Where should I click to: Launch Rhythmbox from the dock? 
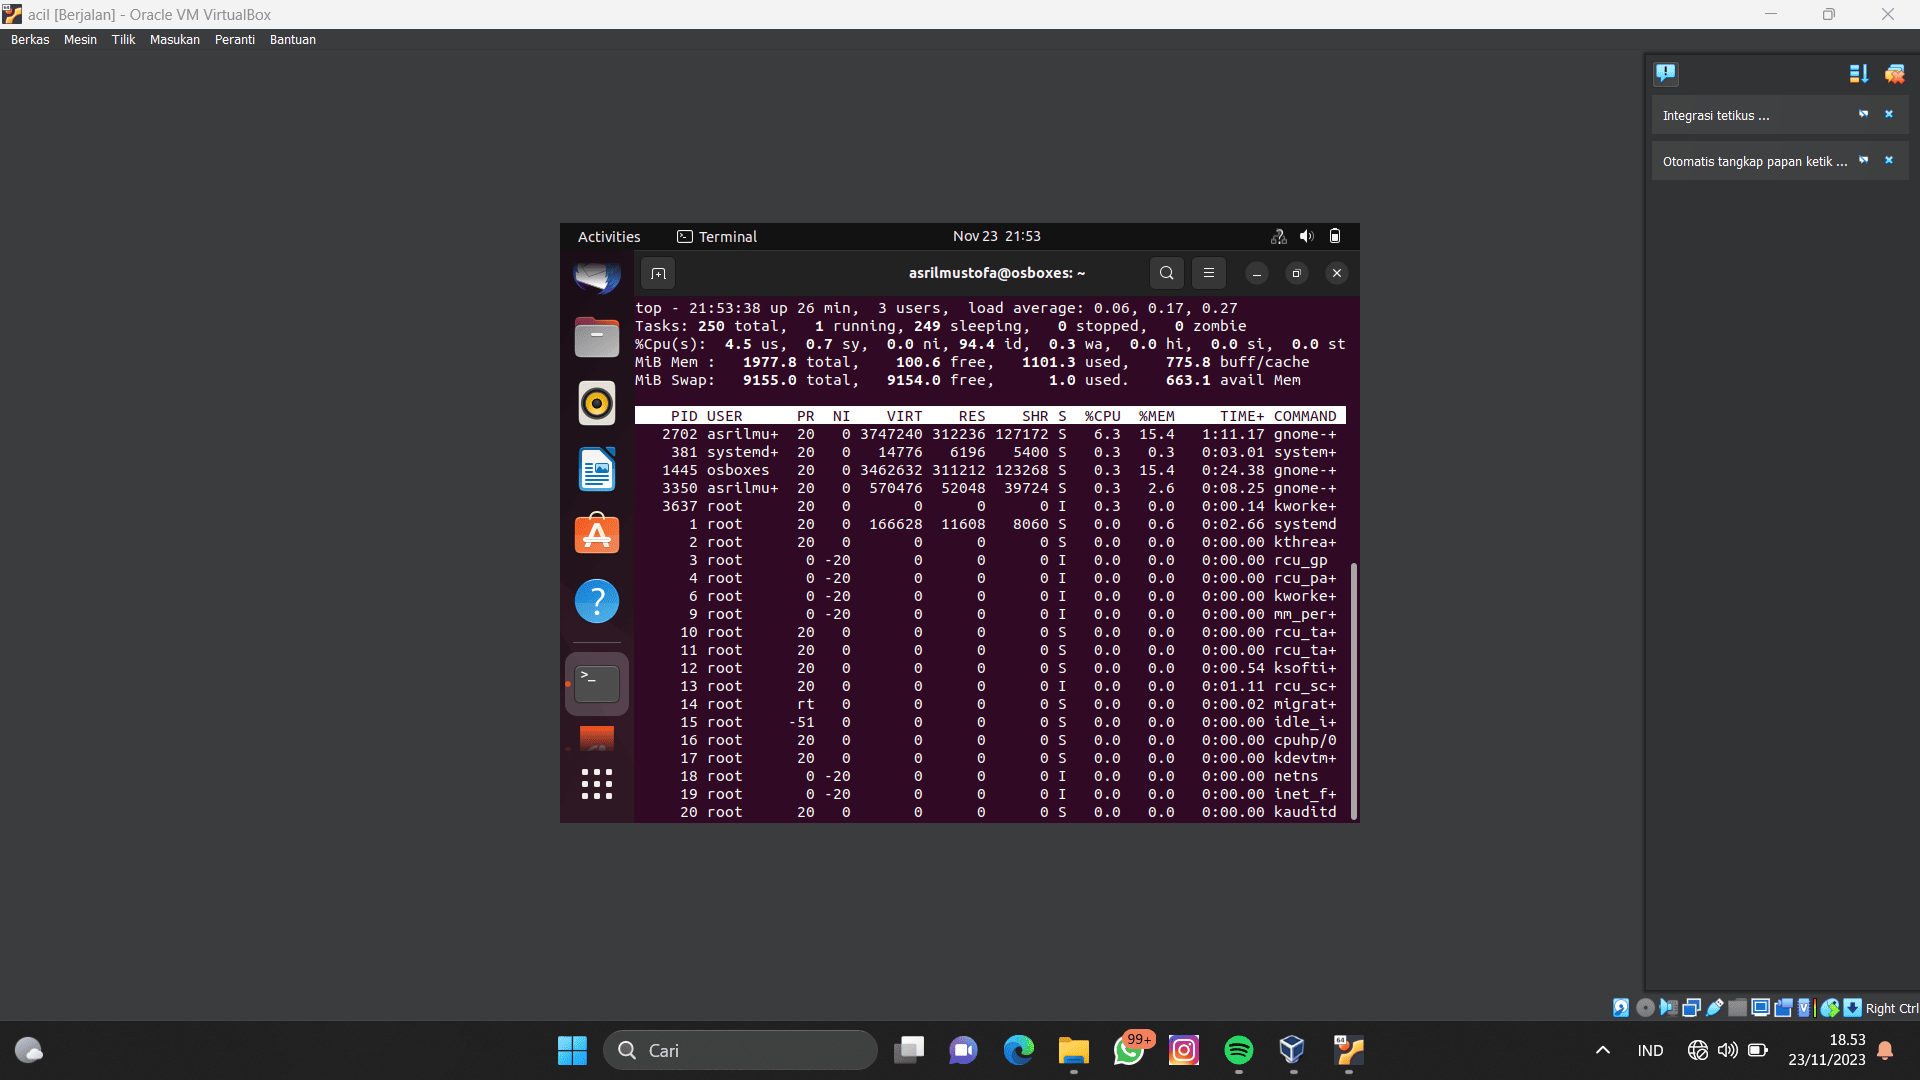[x=597, y=403]
